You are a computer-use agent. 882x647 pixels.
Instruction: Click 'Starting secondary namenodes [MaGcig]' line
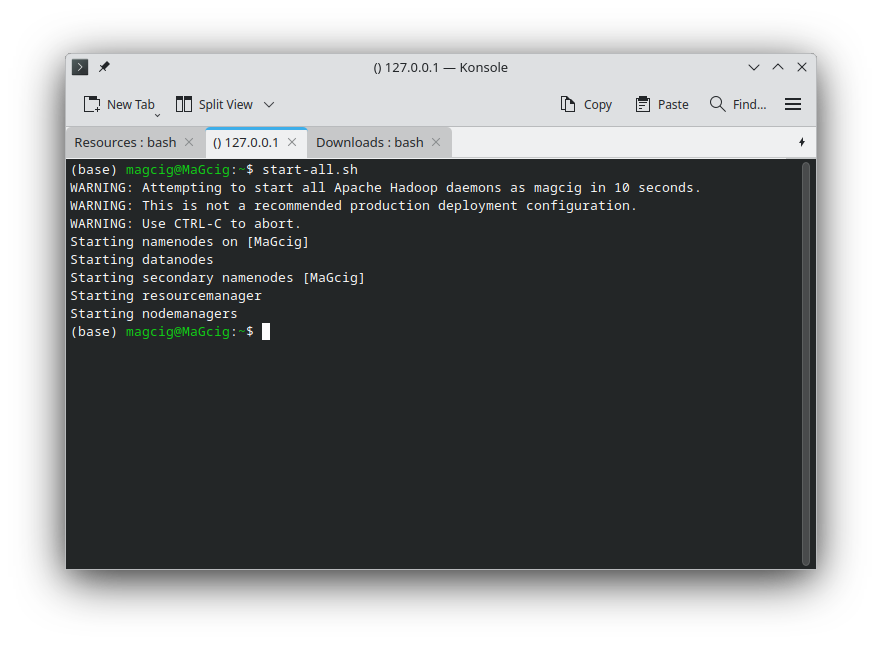(x=218, y=278)
